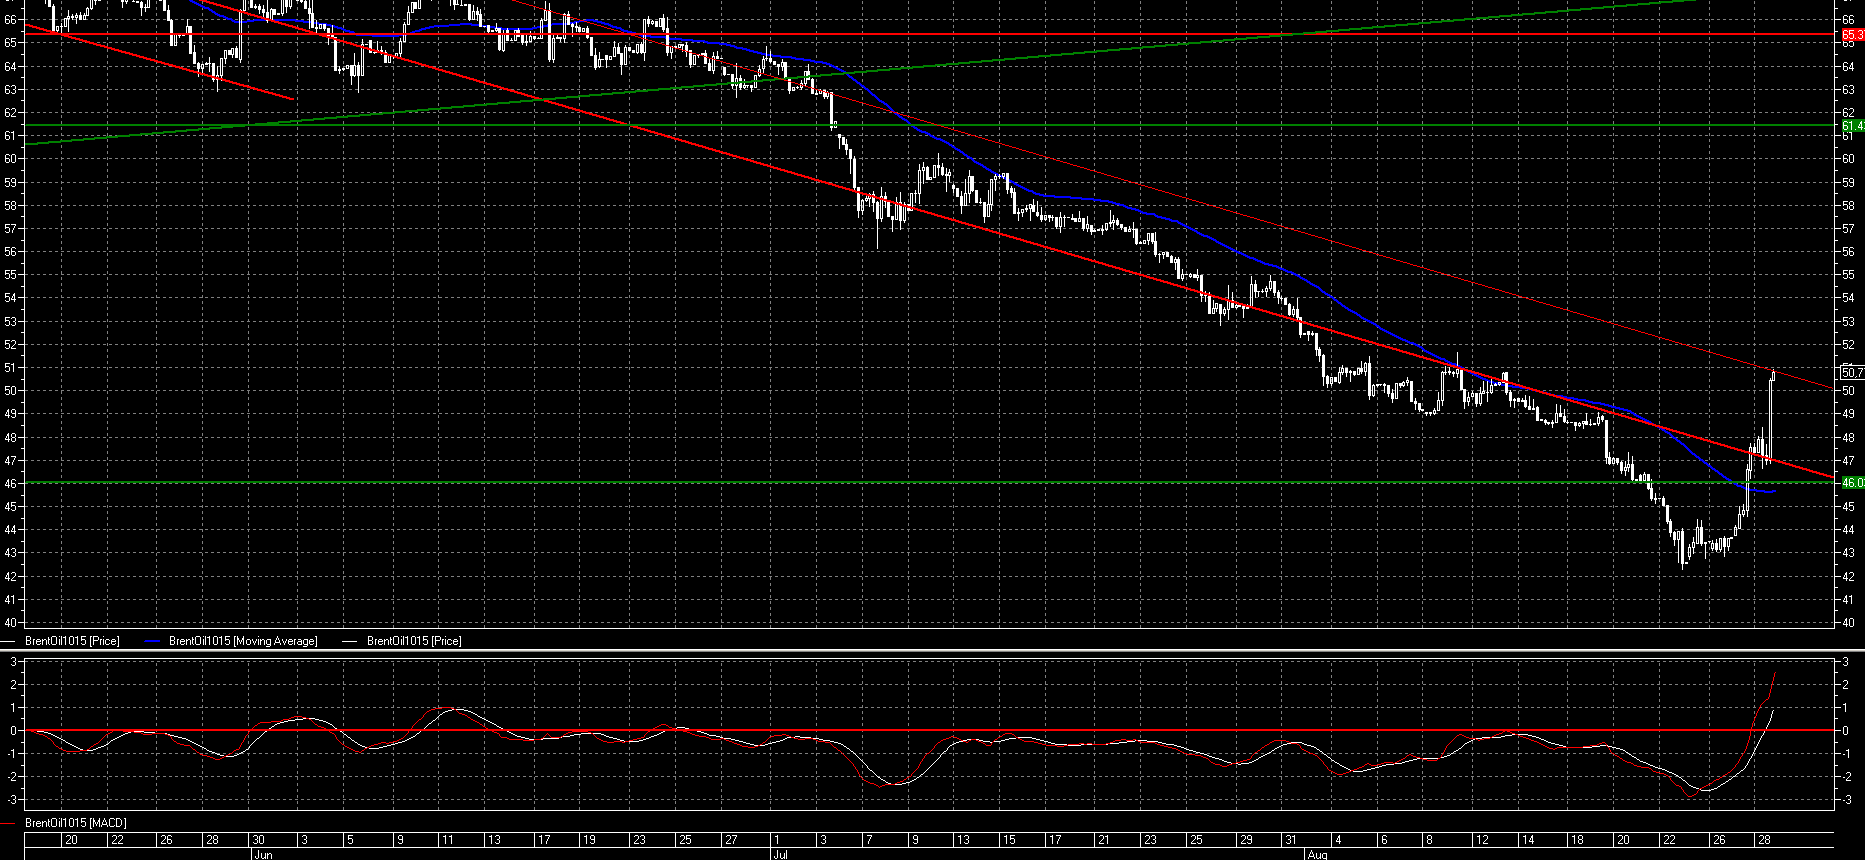Click the divider between price and MACD panes
Viewport: 1865px width, 860px height.
(930, 651)
